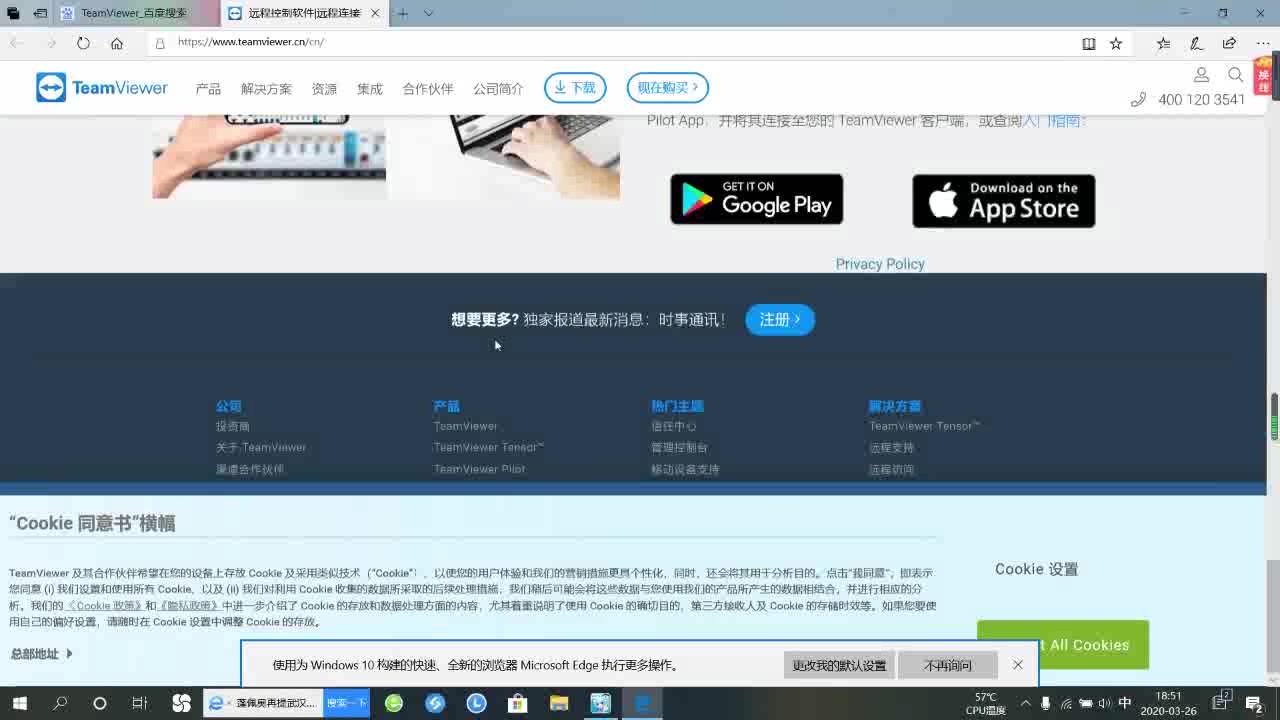This screenshot has width=1280, height=720.
Task: Open action center notifications icon
Action: [x=1254, y=703]
